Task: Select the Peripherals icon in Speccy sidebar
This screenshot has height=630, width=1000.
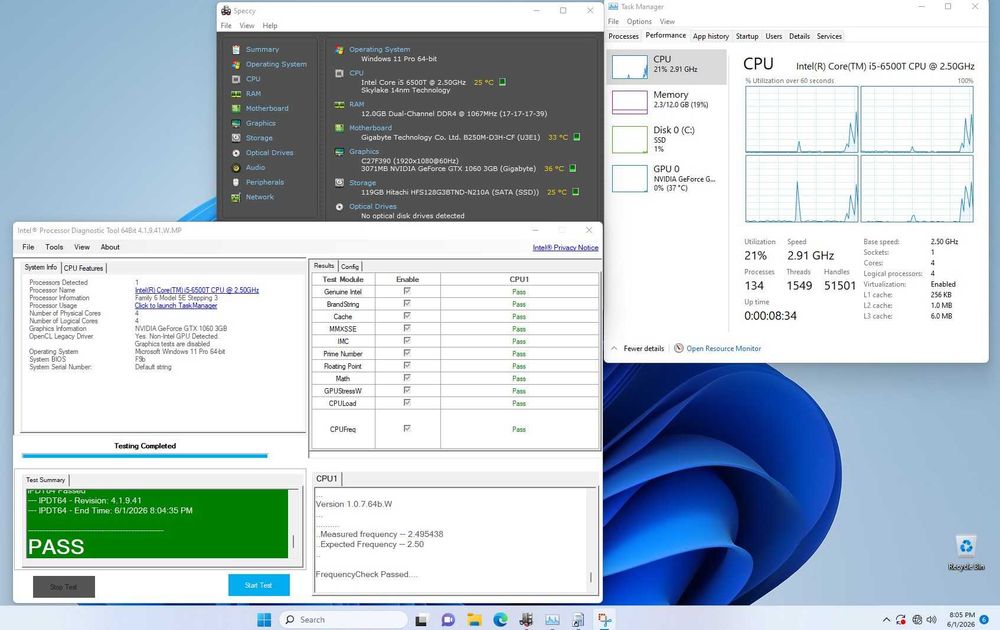Action: [236, 182]
